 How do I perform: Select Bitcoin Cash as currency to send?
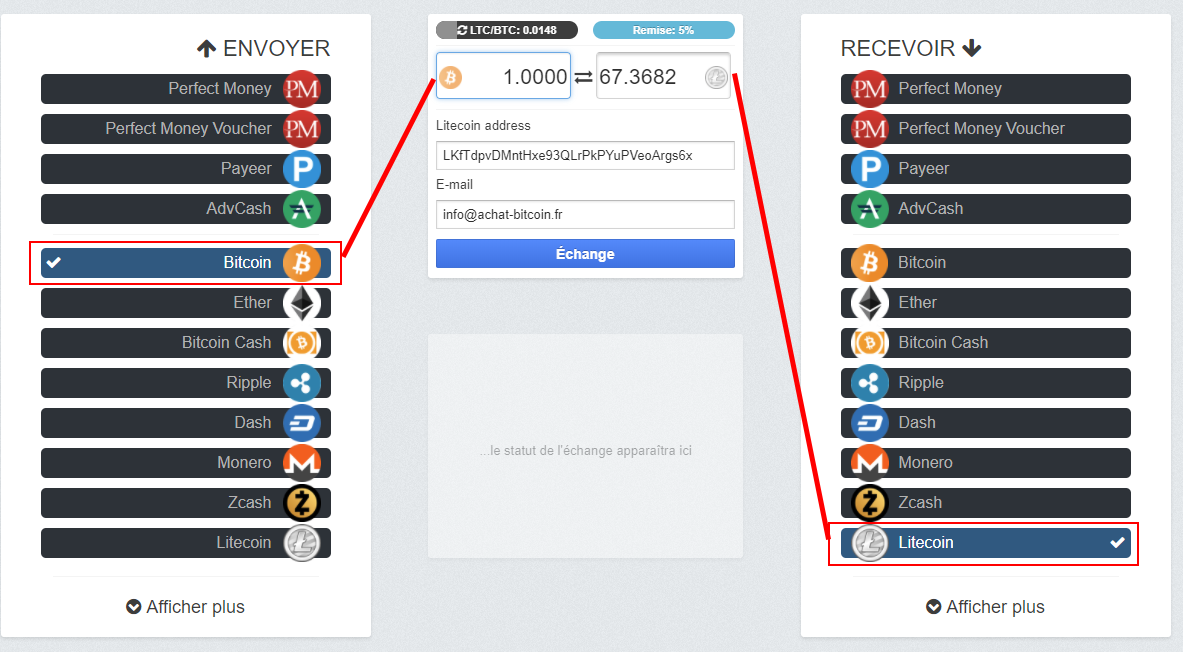[x=186, y=343]
